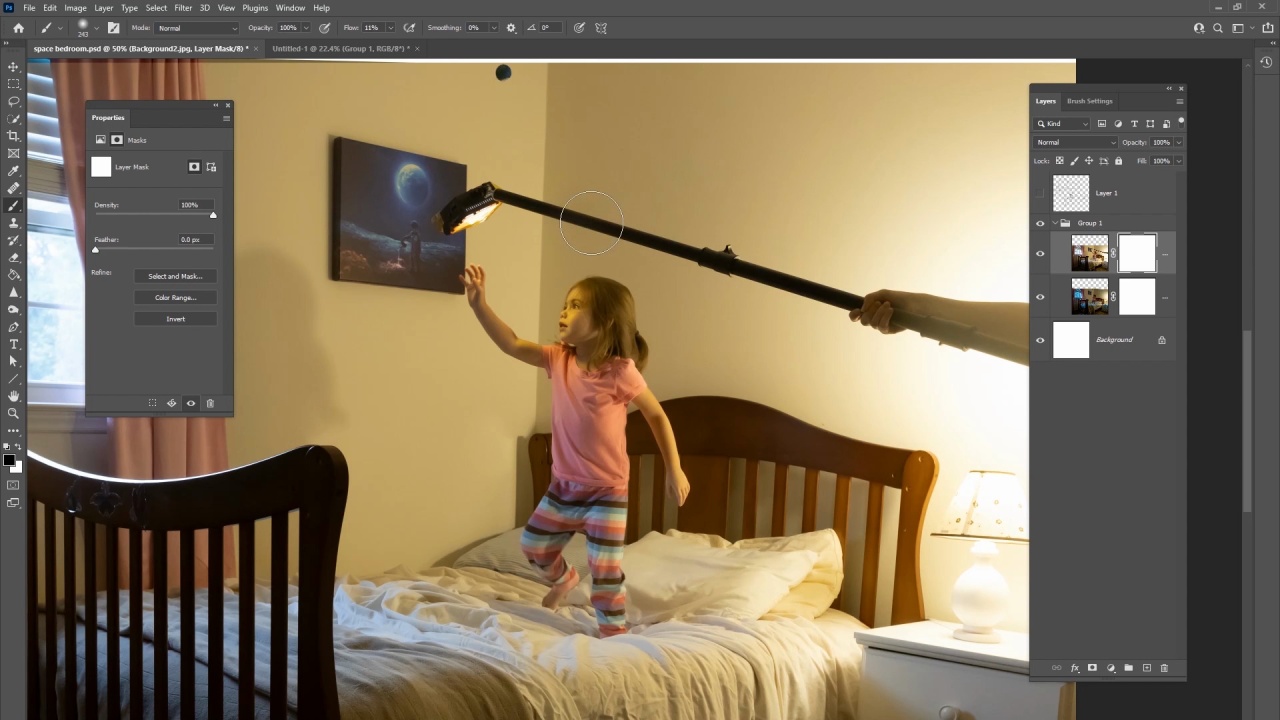Pick the Type tool in toolbar
The height and width of the screenshot is (720, 1280).
pyautogui.click(x=13, y=344)
